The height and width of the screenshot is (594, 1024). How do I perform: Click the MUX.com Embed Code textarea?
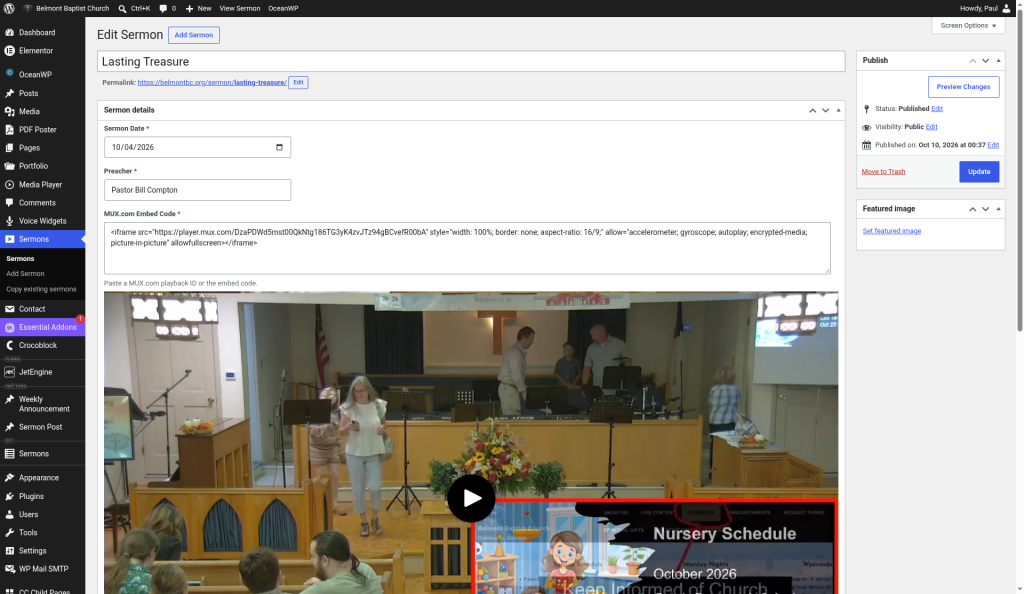(467, 248)
